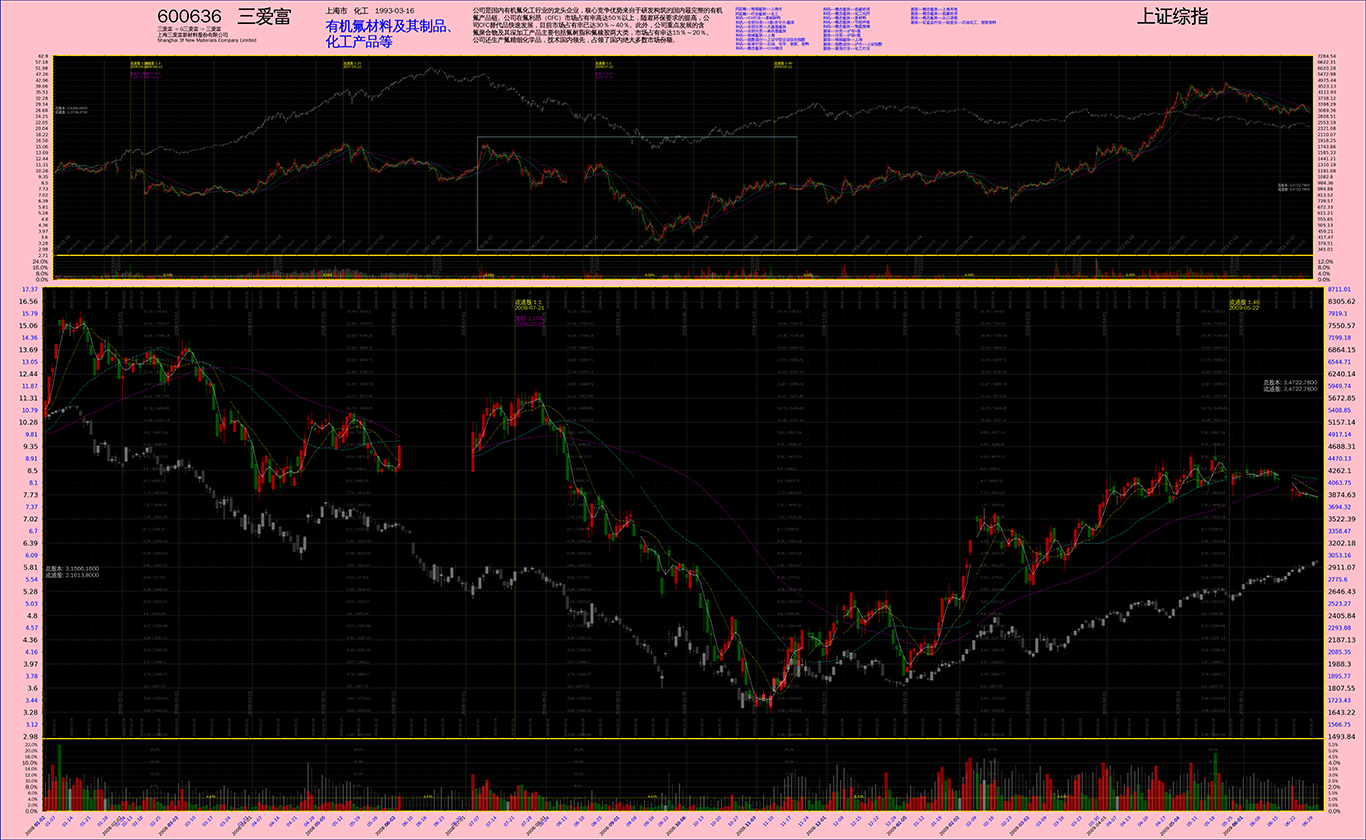Click 15.06 on lower chart left price axis
This screenshot has height=840, width=1366.
point(28,325)
